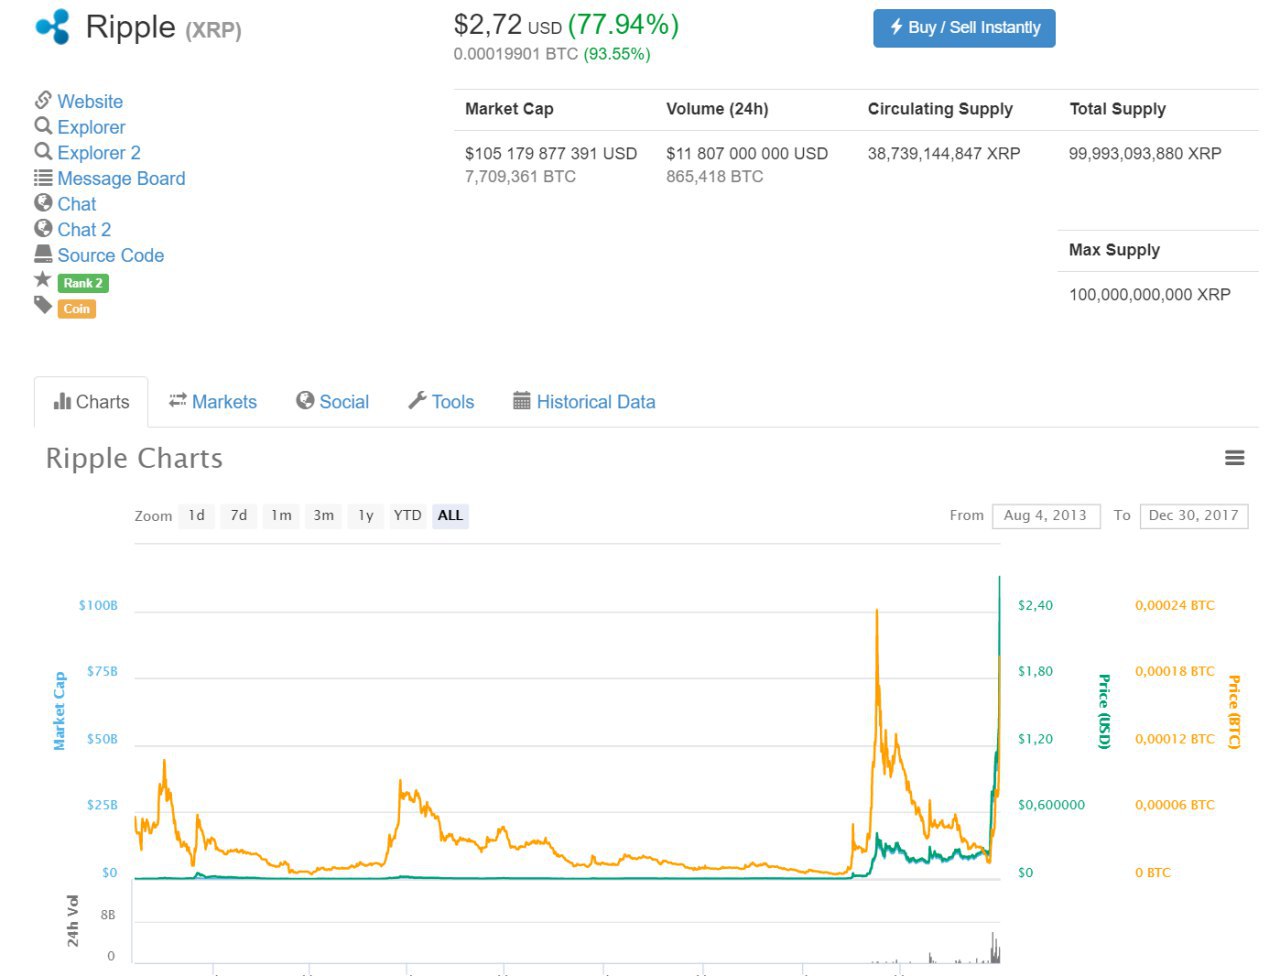Click the calendar icon on Historical Data tab
Image resolution: width=1280 pixels, height=976 pixels.
pyautogui.click(x=521, y=400)
